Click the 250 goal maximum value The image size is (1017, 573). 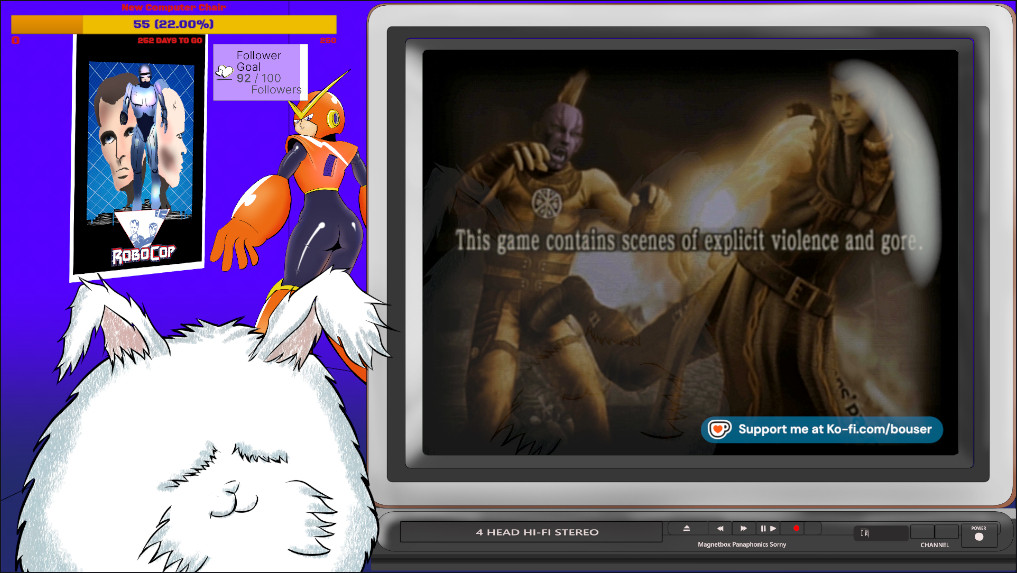point(328,40)
